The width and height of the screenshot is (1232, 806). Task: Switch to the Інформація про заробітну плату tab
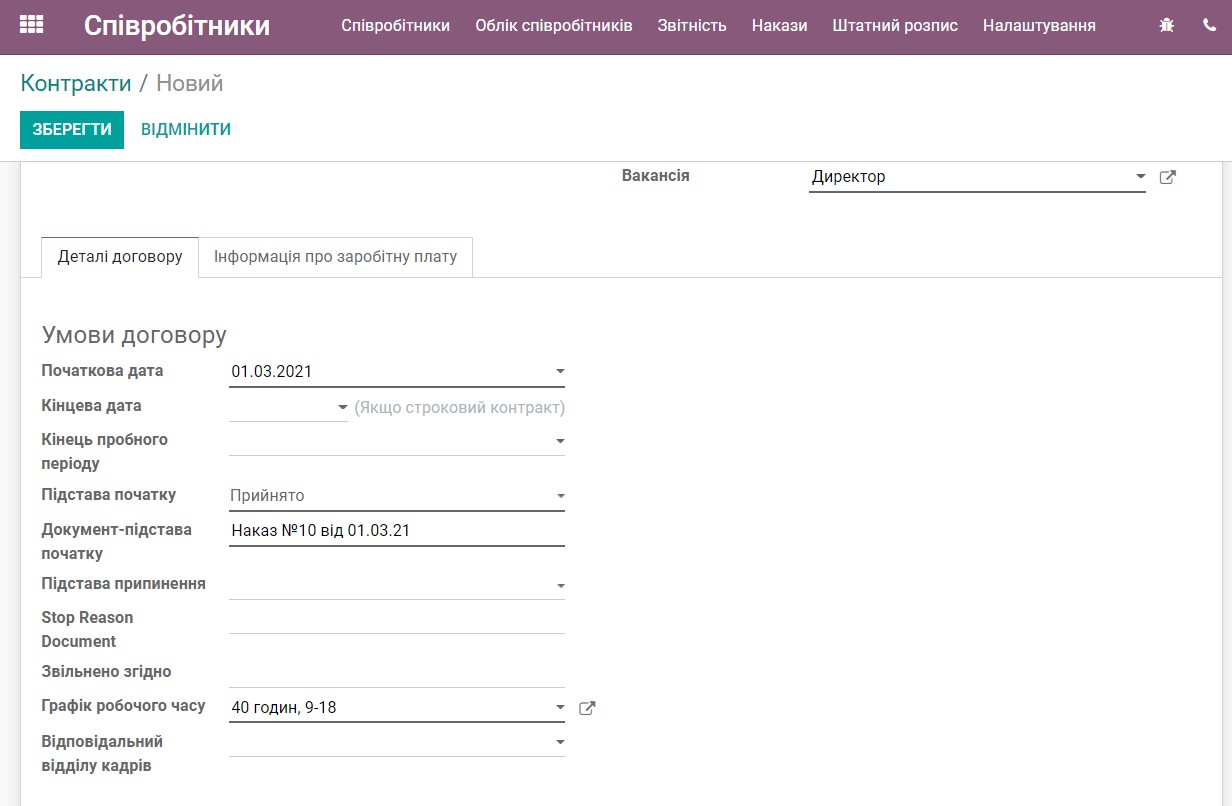tap(336, 257)
